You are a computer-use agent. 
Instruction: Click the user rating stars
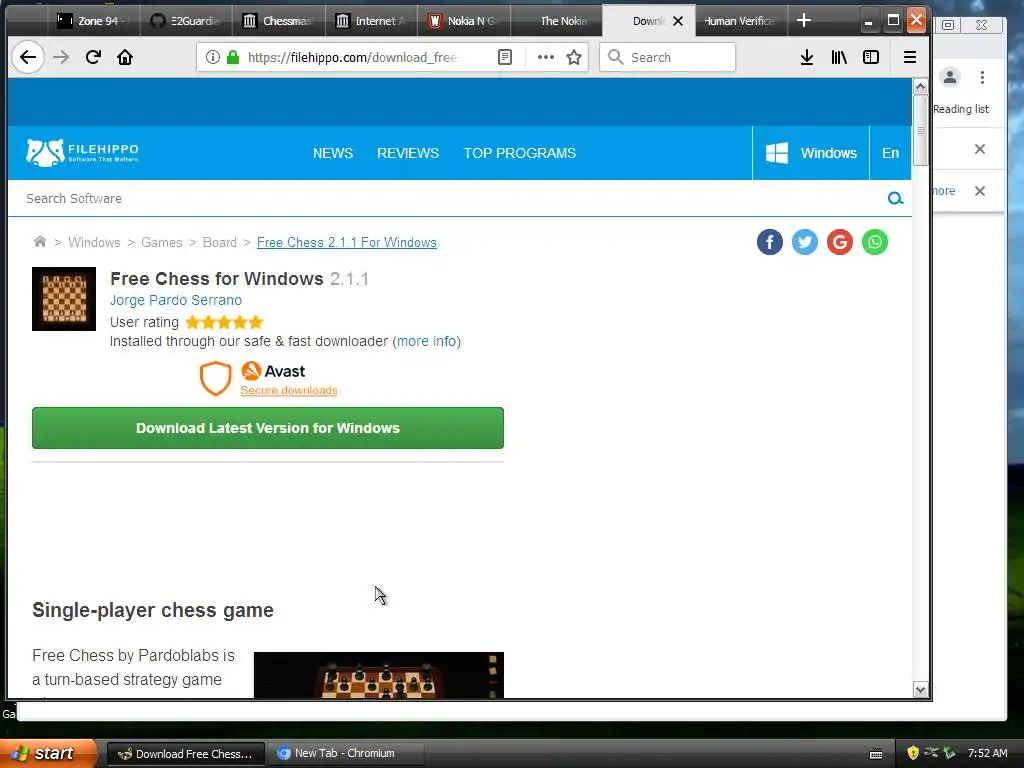224,322
